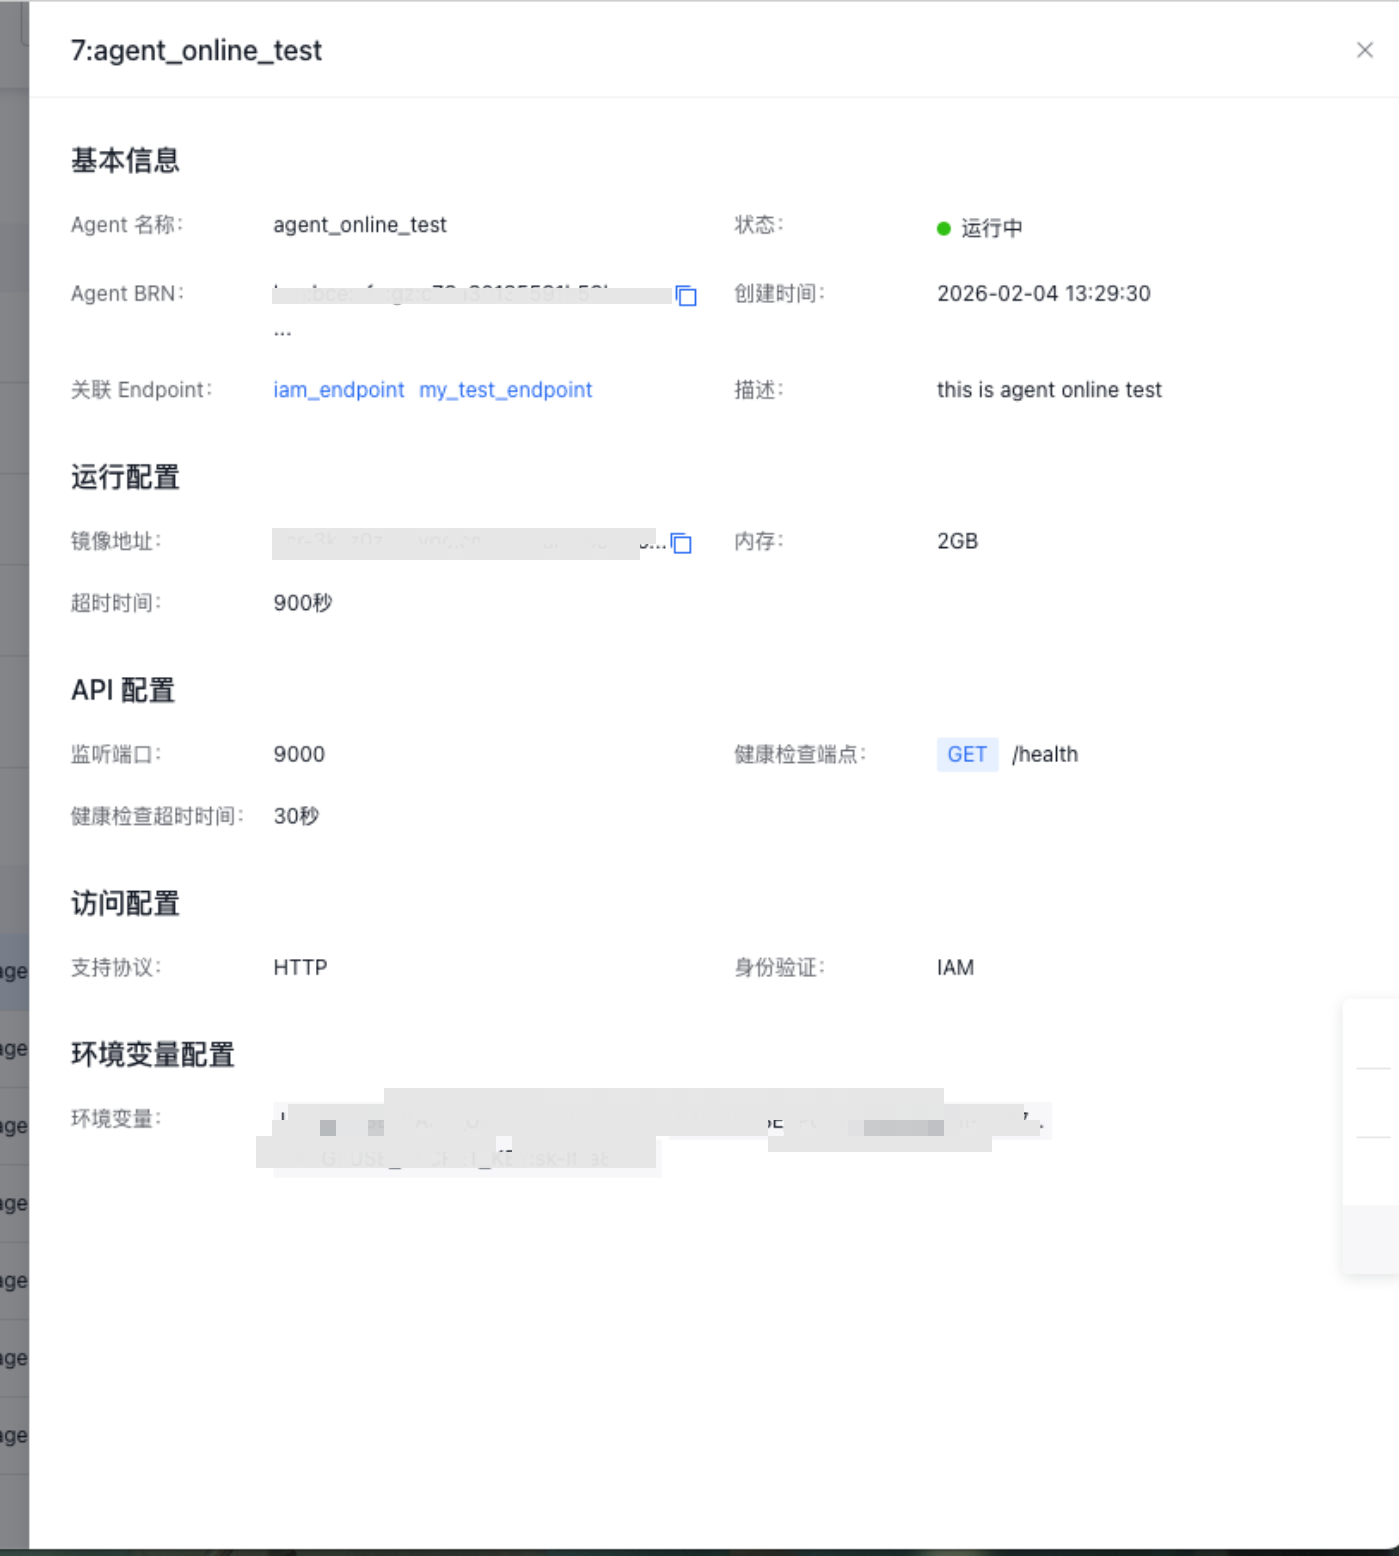
Task: Click the /health endpoint path
Action: click(1044, 755)
